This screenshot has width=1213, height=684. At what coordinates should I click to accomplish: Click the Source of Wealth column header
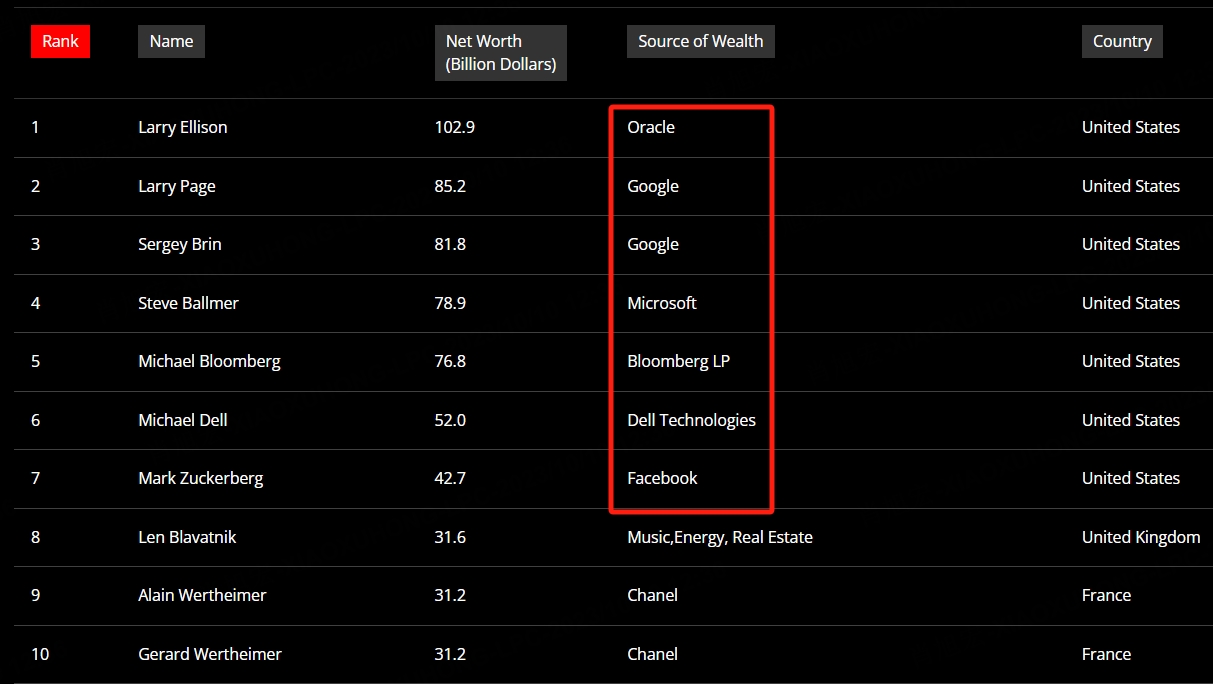pyautogui.click(x=700, y=41)
